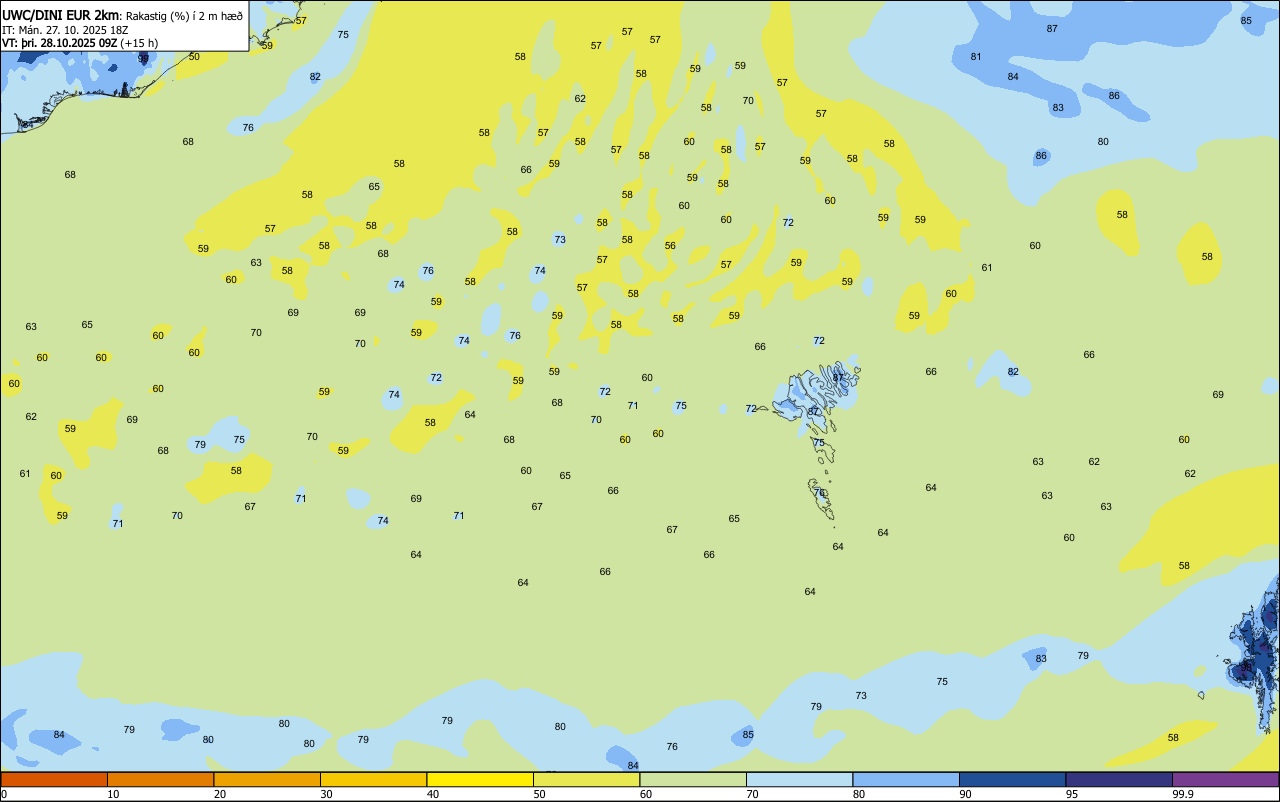Select the navy 95–99.9 legend swatch

[x=1119, y=779]
